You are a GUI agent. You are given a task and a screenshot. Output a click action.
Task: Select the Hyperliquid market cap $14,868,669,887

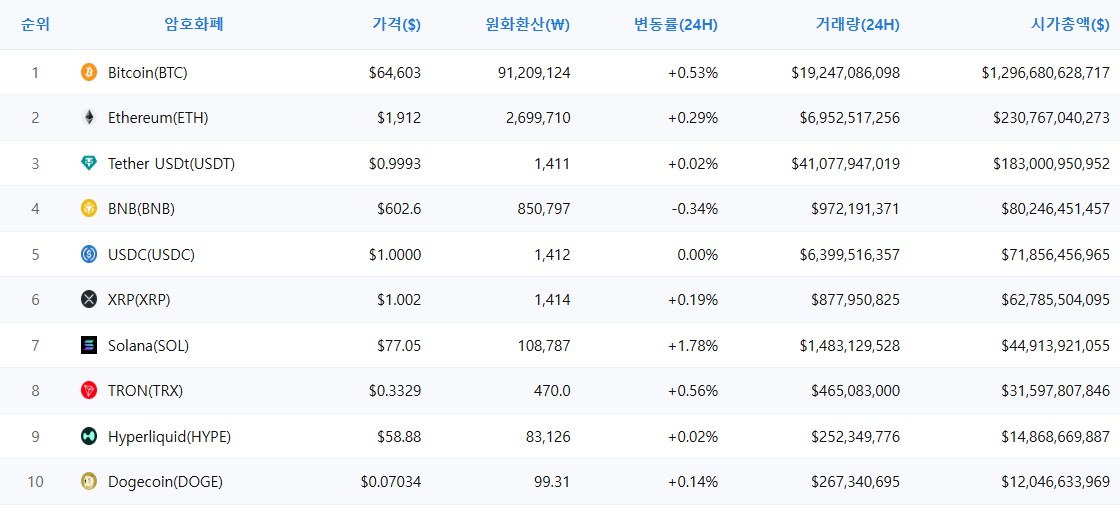[x=1056, y=437]
